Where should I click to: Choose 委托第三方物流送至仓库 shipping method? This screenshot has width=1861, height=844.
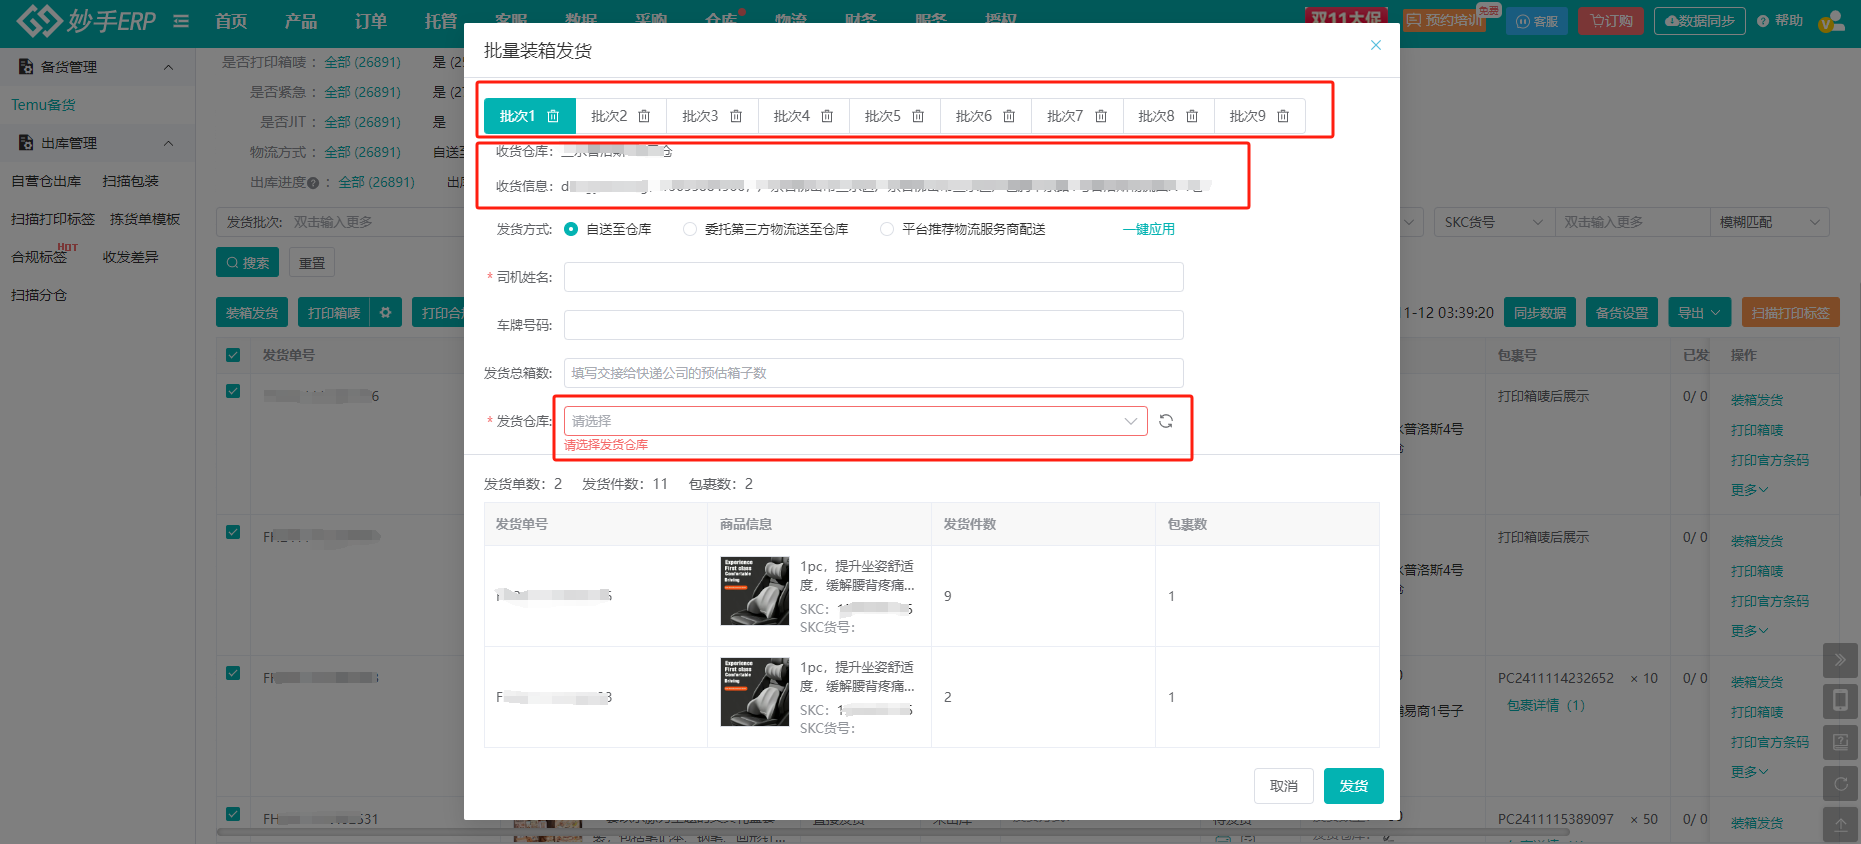(690, 229)
